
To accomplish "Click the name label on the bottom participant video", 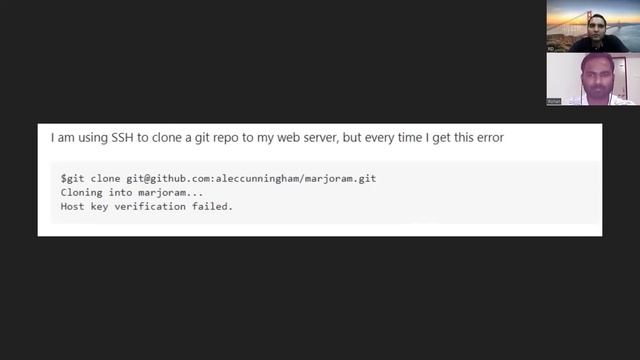I will click(554, 101).
